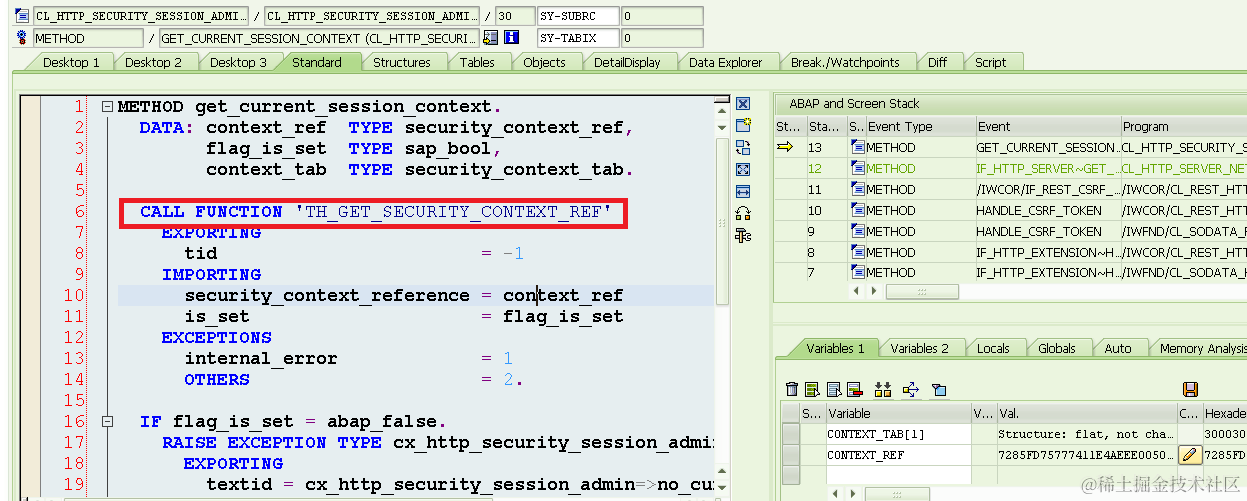Click the stack table horizontal scrollbar
The height and width of the screenshot is (501, 1247).
pos(921,292)
